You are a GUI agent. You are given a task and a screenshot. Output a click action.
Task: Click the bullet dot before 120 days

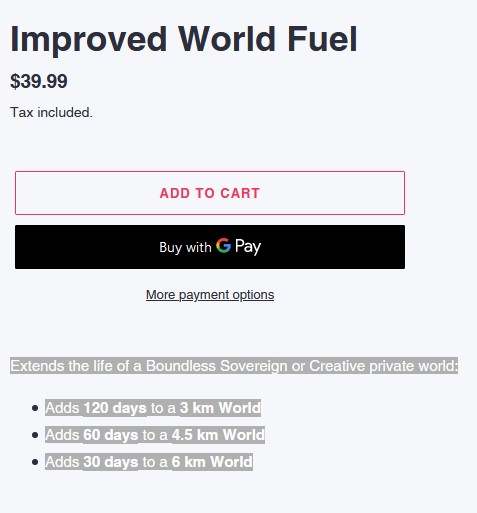tap(35, 408)
